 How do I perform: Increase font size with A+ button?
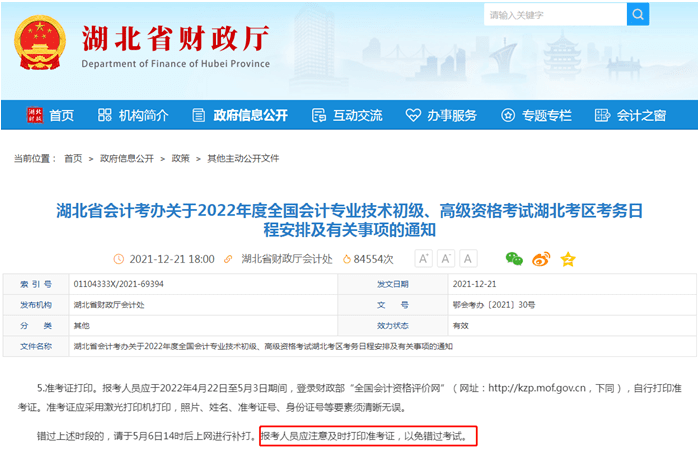coord(423,258)
